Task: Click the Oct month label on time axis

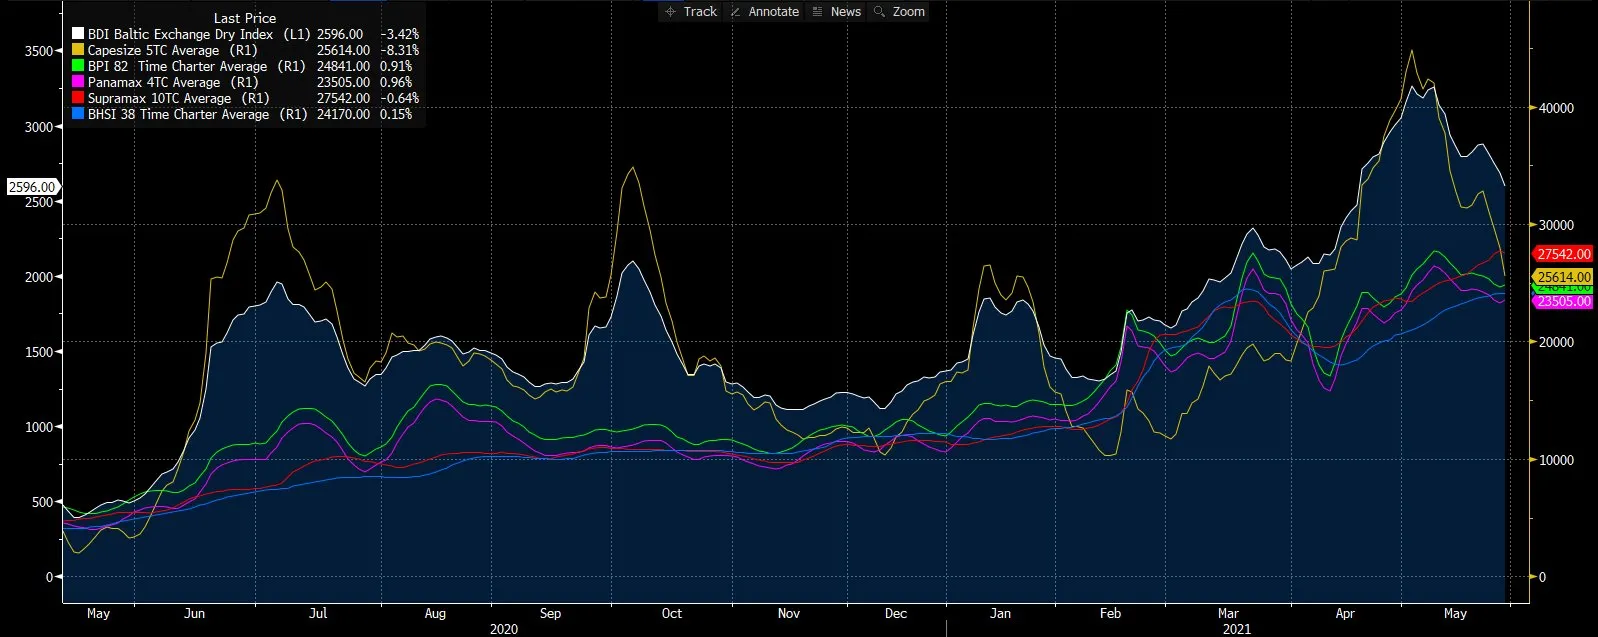Action: pyautogui.click(x=672, y=613)
